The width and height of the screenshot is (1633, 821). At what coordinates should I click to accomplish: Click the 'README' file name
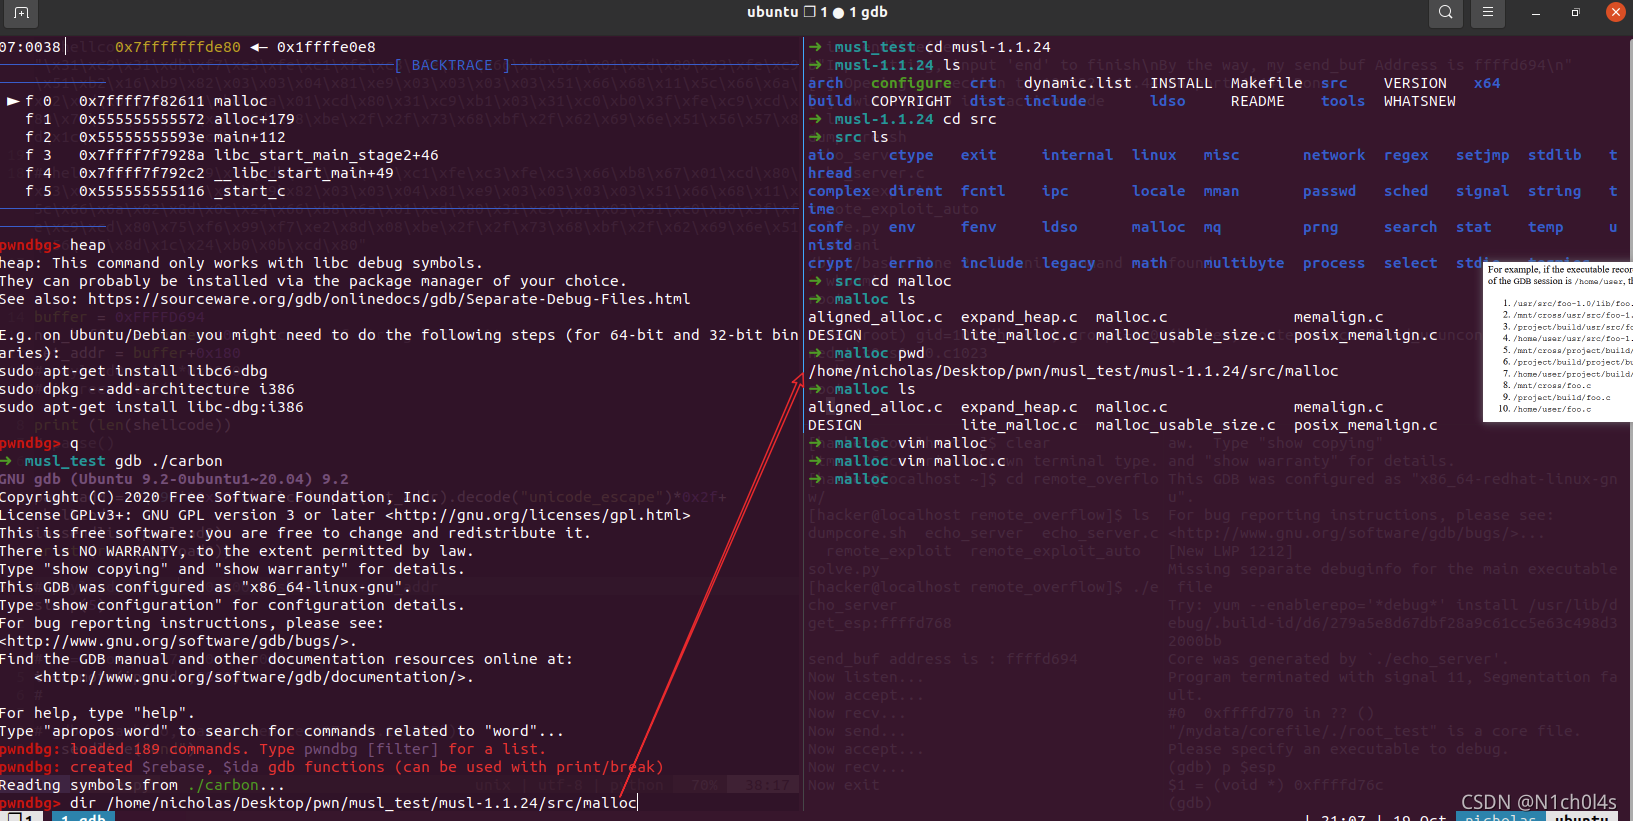point(1257,101)
